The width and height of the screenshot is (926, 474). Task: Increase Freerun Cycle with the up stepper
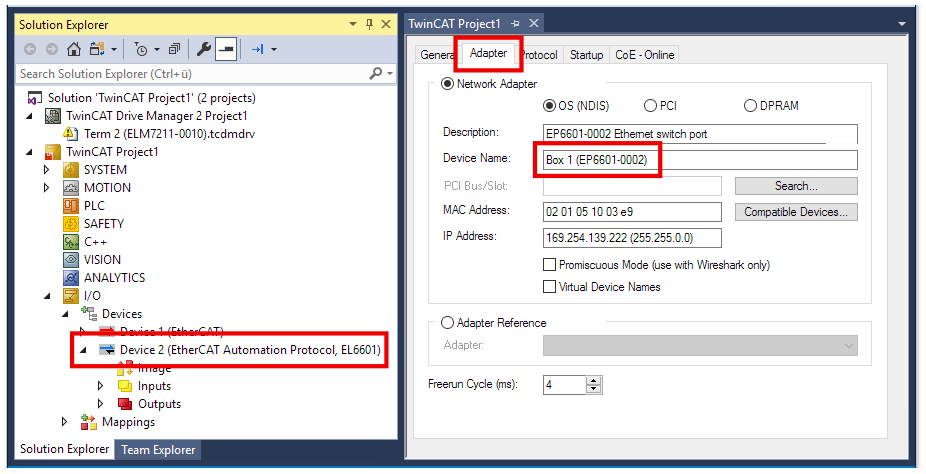[594, 381]
